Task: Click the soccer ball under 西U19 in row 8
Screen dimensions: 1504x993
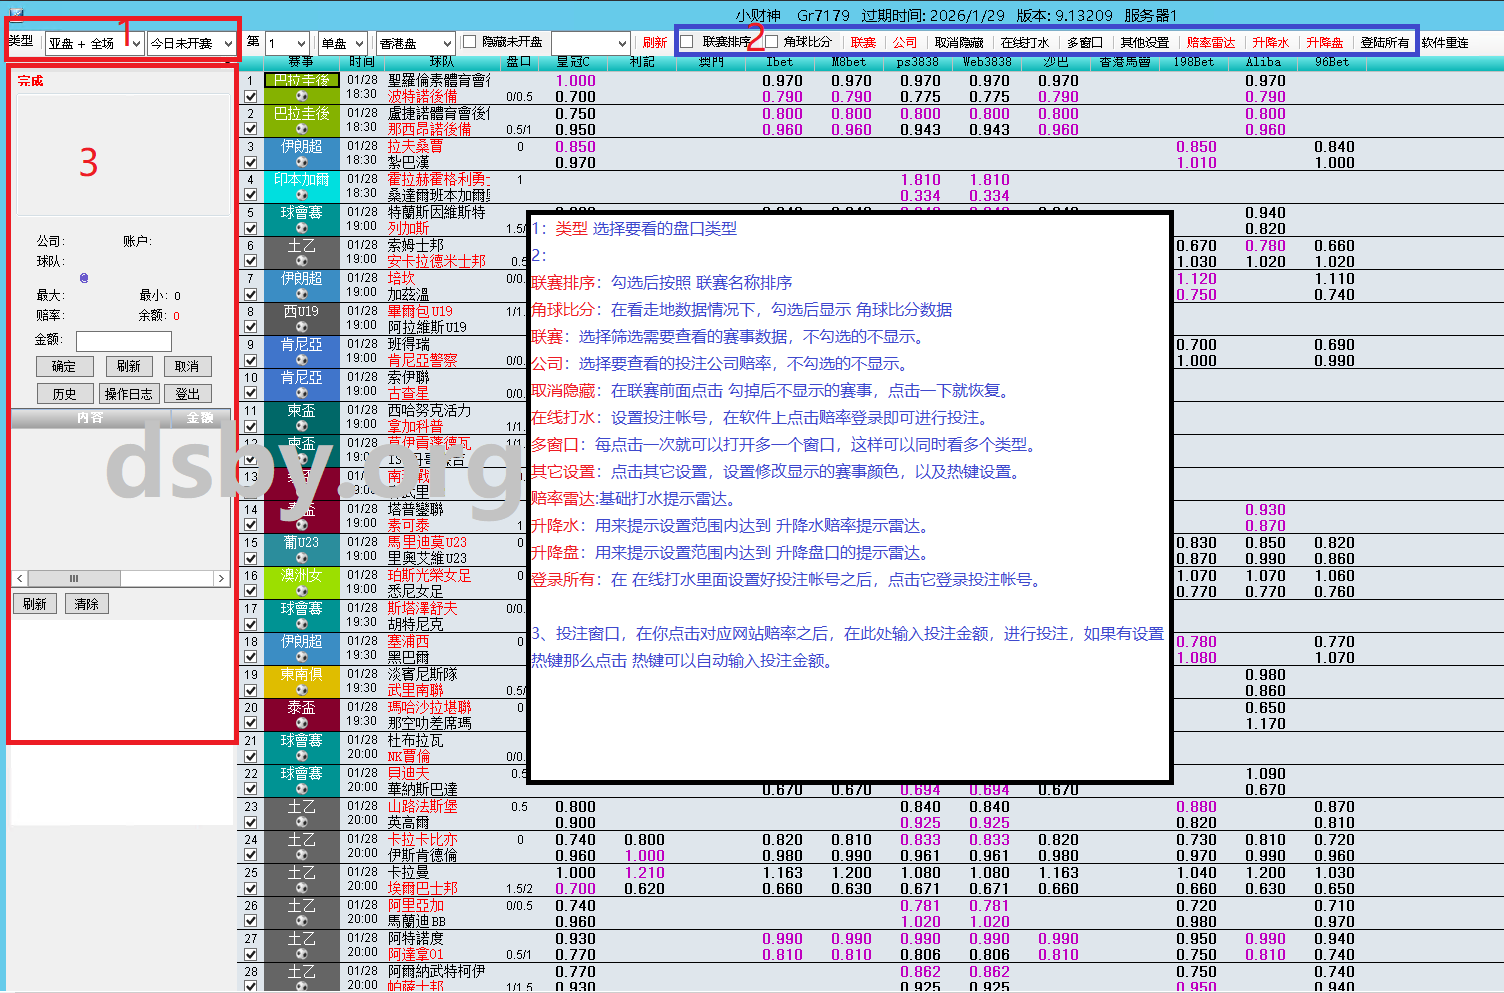Action: 302,327
